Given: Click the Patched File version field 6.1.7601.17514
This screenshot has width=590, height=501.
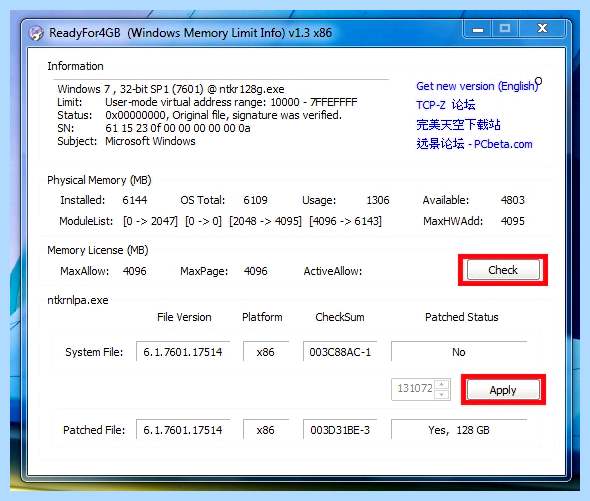Looking at the screenshot, I should (183, 429).
